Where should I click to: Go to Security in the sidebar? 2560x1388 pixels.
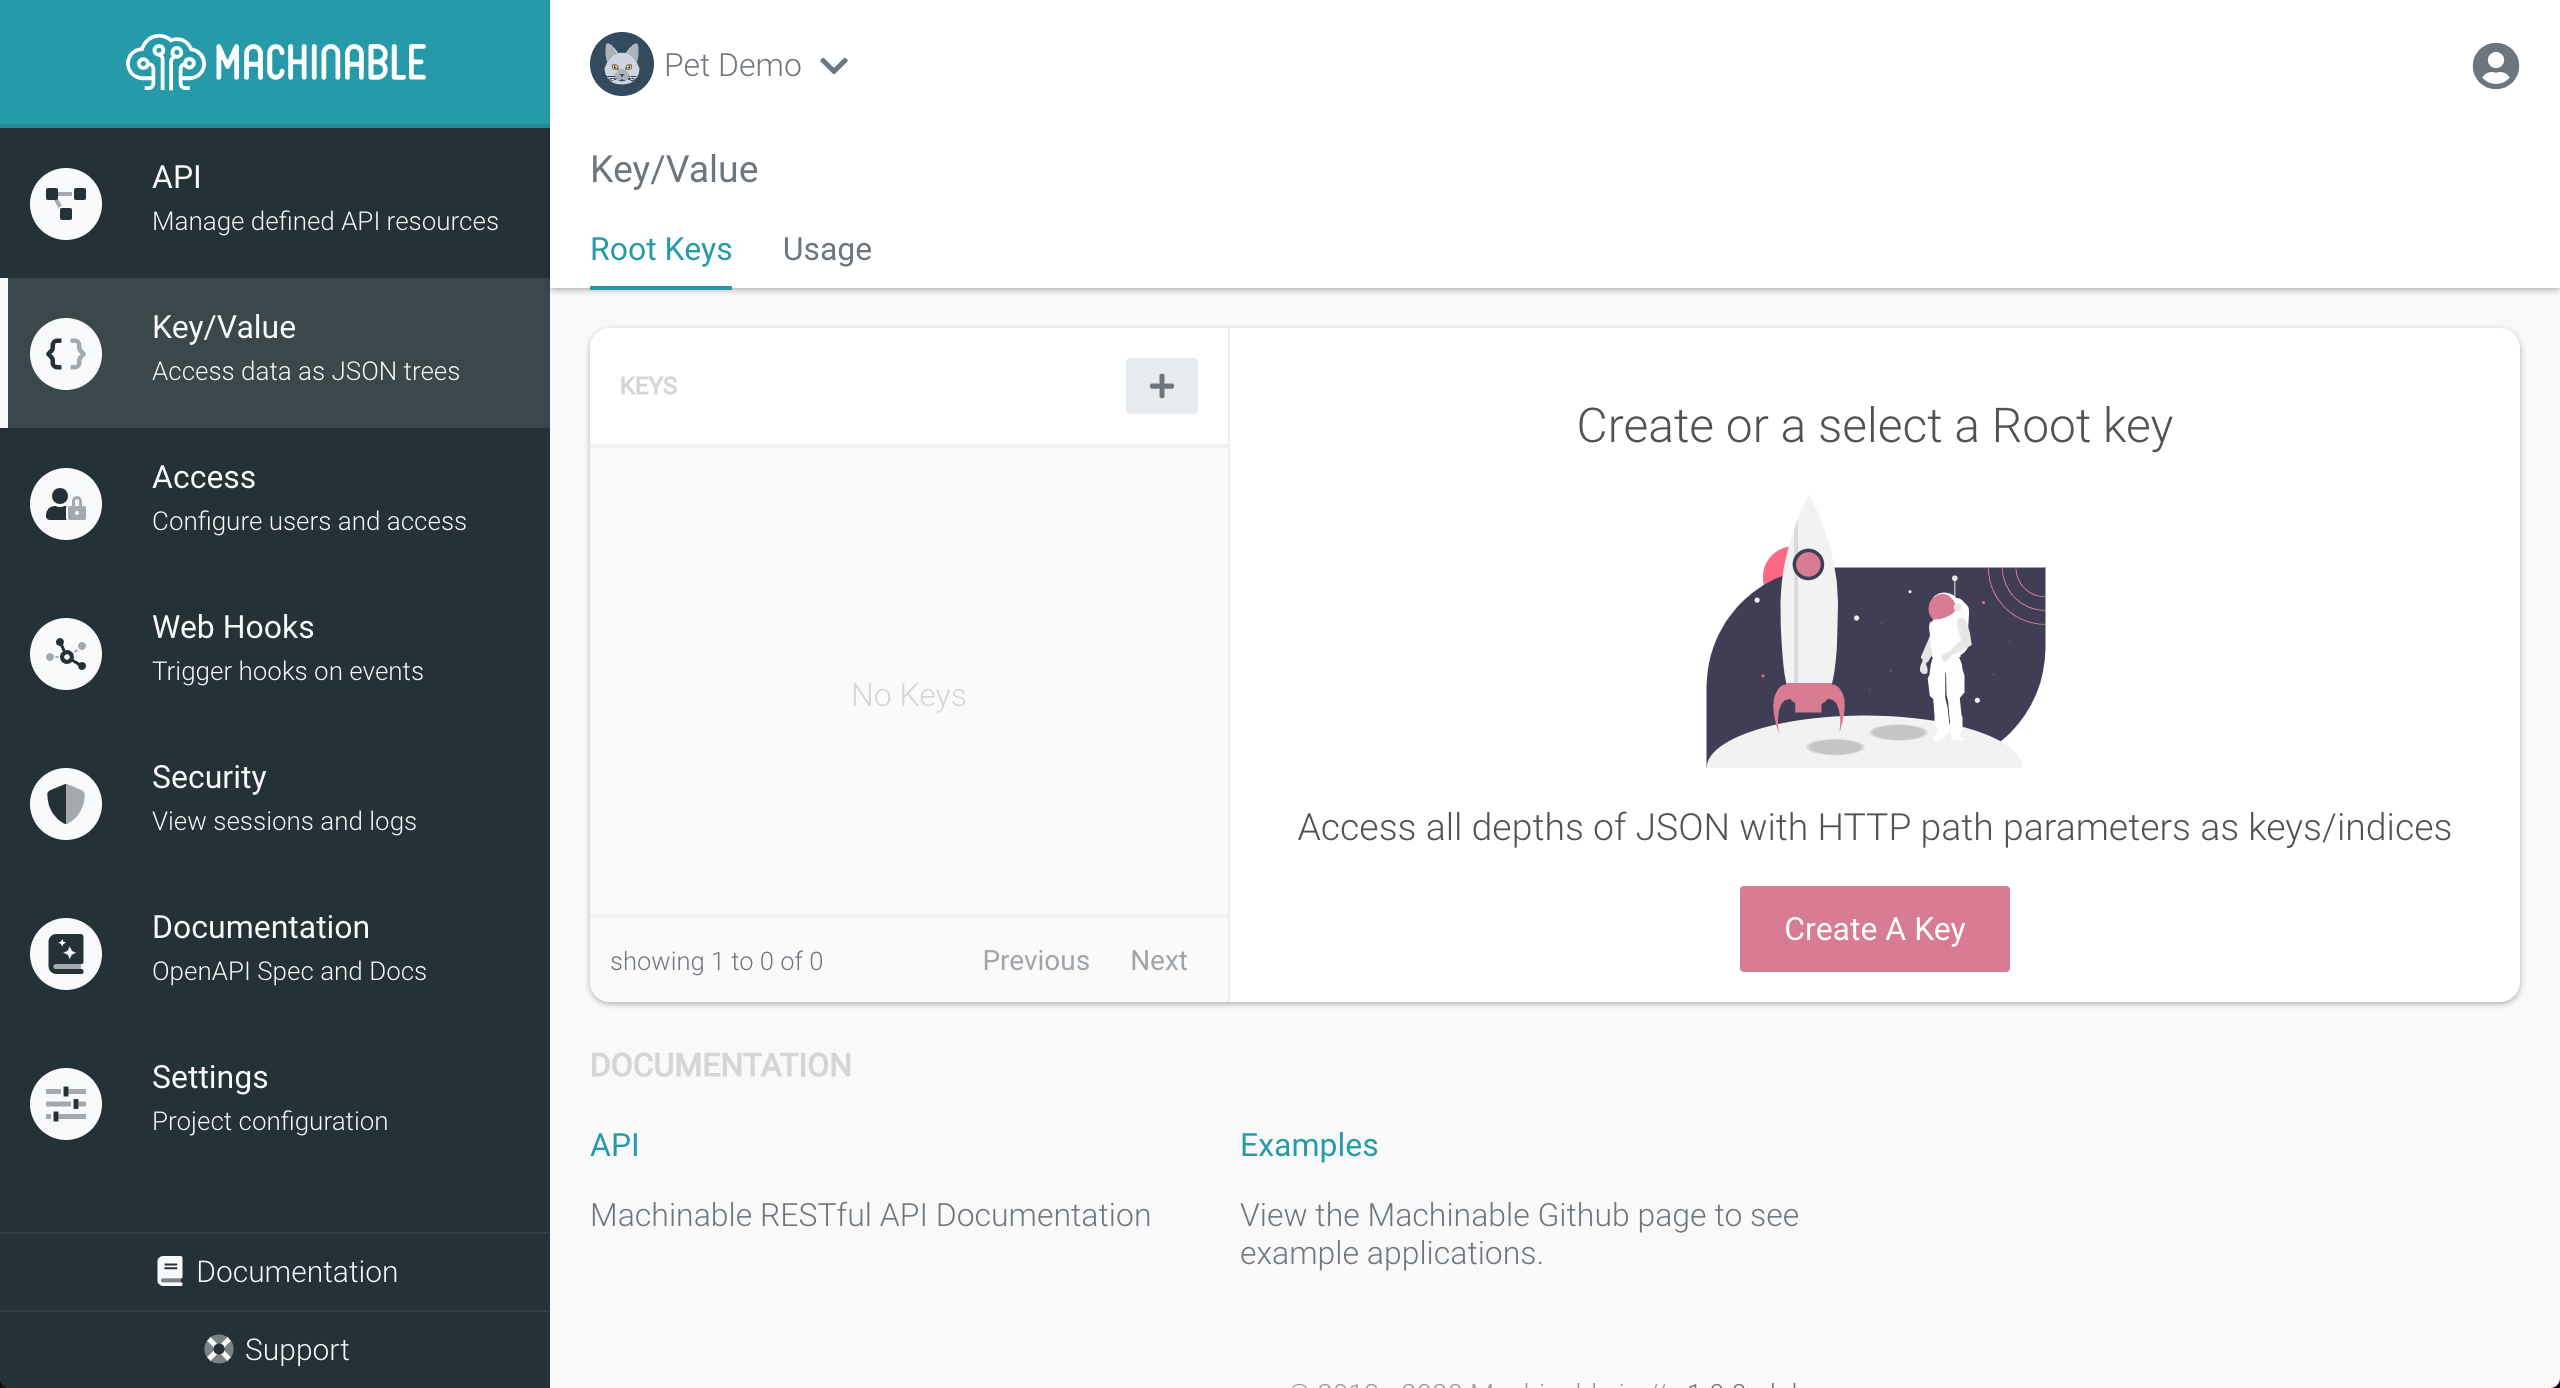coord(275,803)
